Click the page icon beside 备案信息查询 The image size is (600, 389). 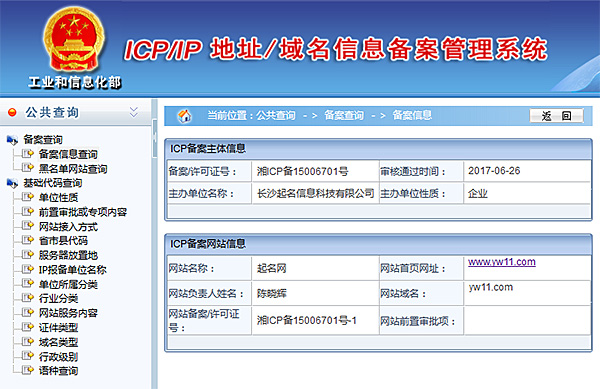tap(28, 153)
